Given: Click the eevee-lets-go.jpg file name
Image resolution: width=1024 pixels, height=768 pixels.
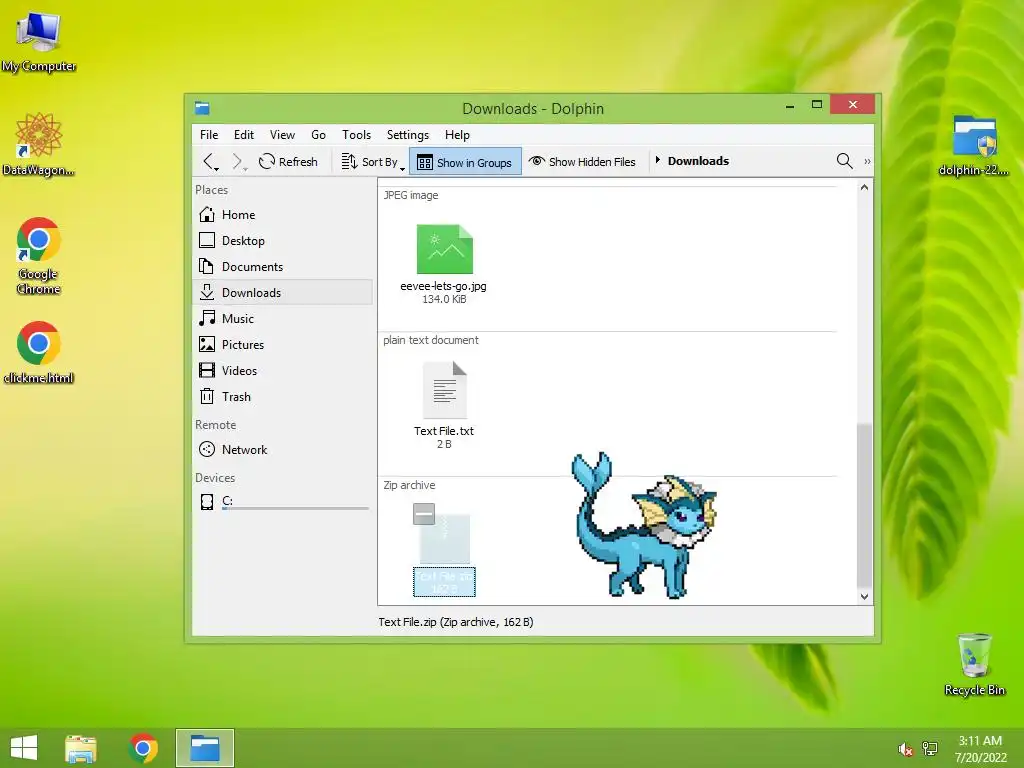Looking at the screenshot, I should click(443, 286).
